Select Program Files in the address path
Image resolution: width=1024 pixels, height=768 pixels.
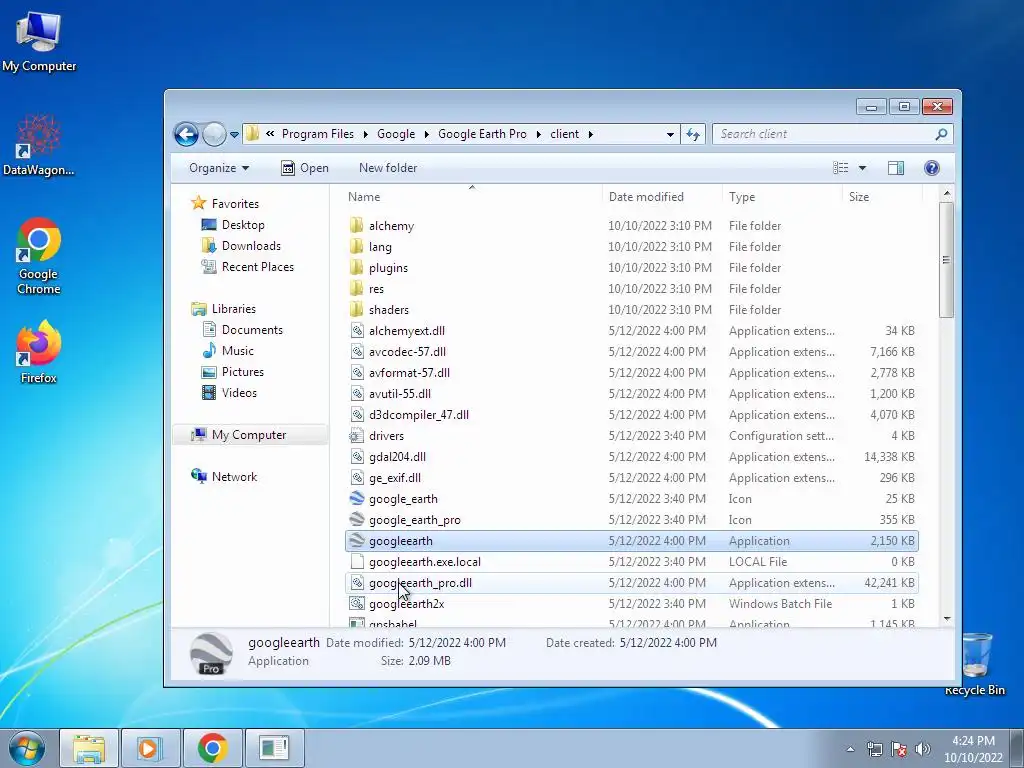317,134
